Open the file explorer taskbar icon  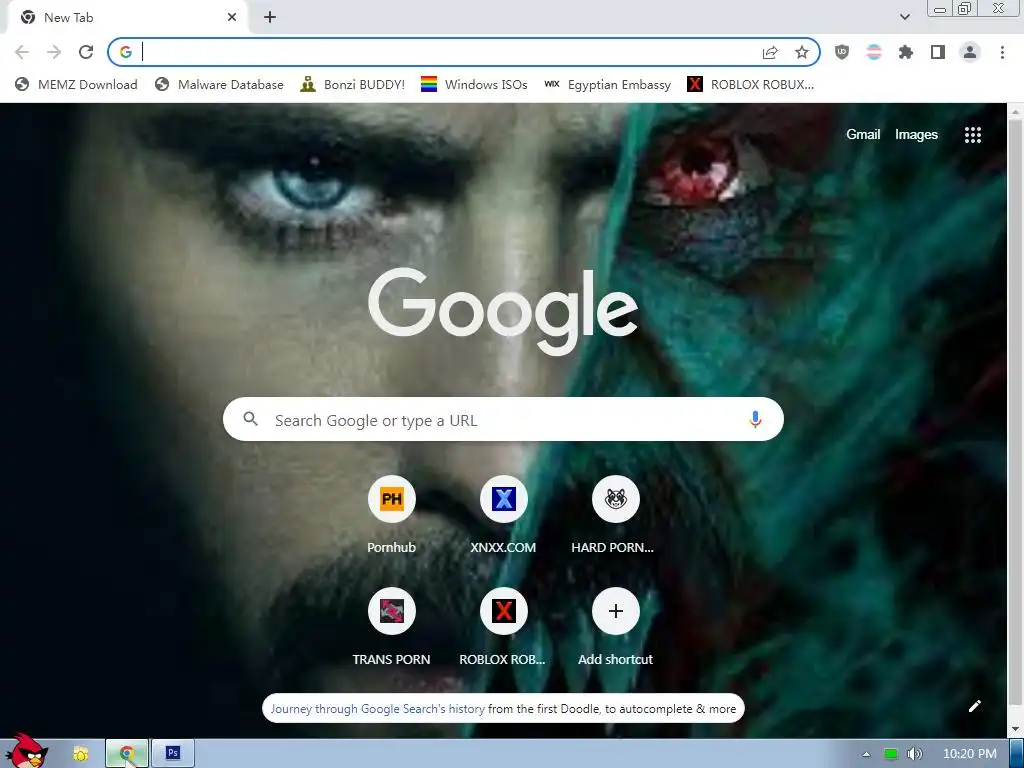[80, 754]
